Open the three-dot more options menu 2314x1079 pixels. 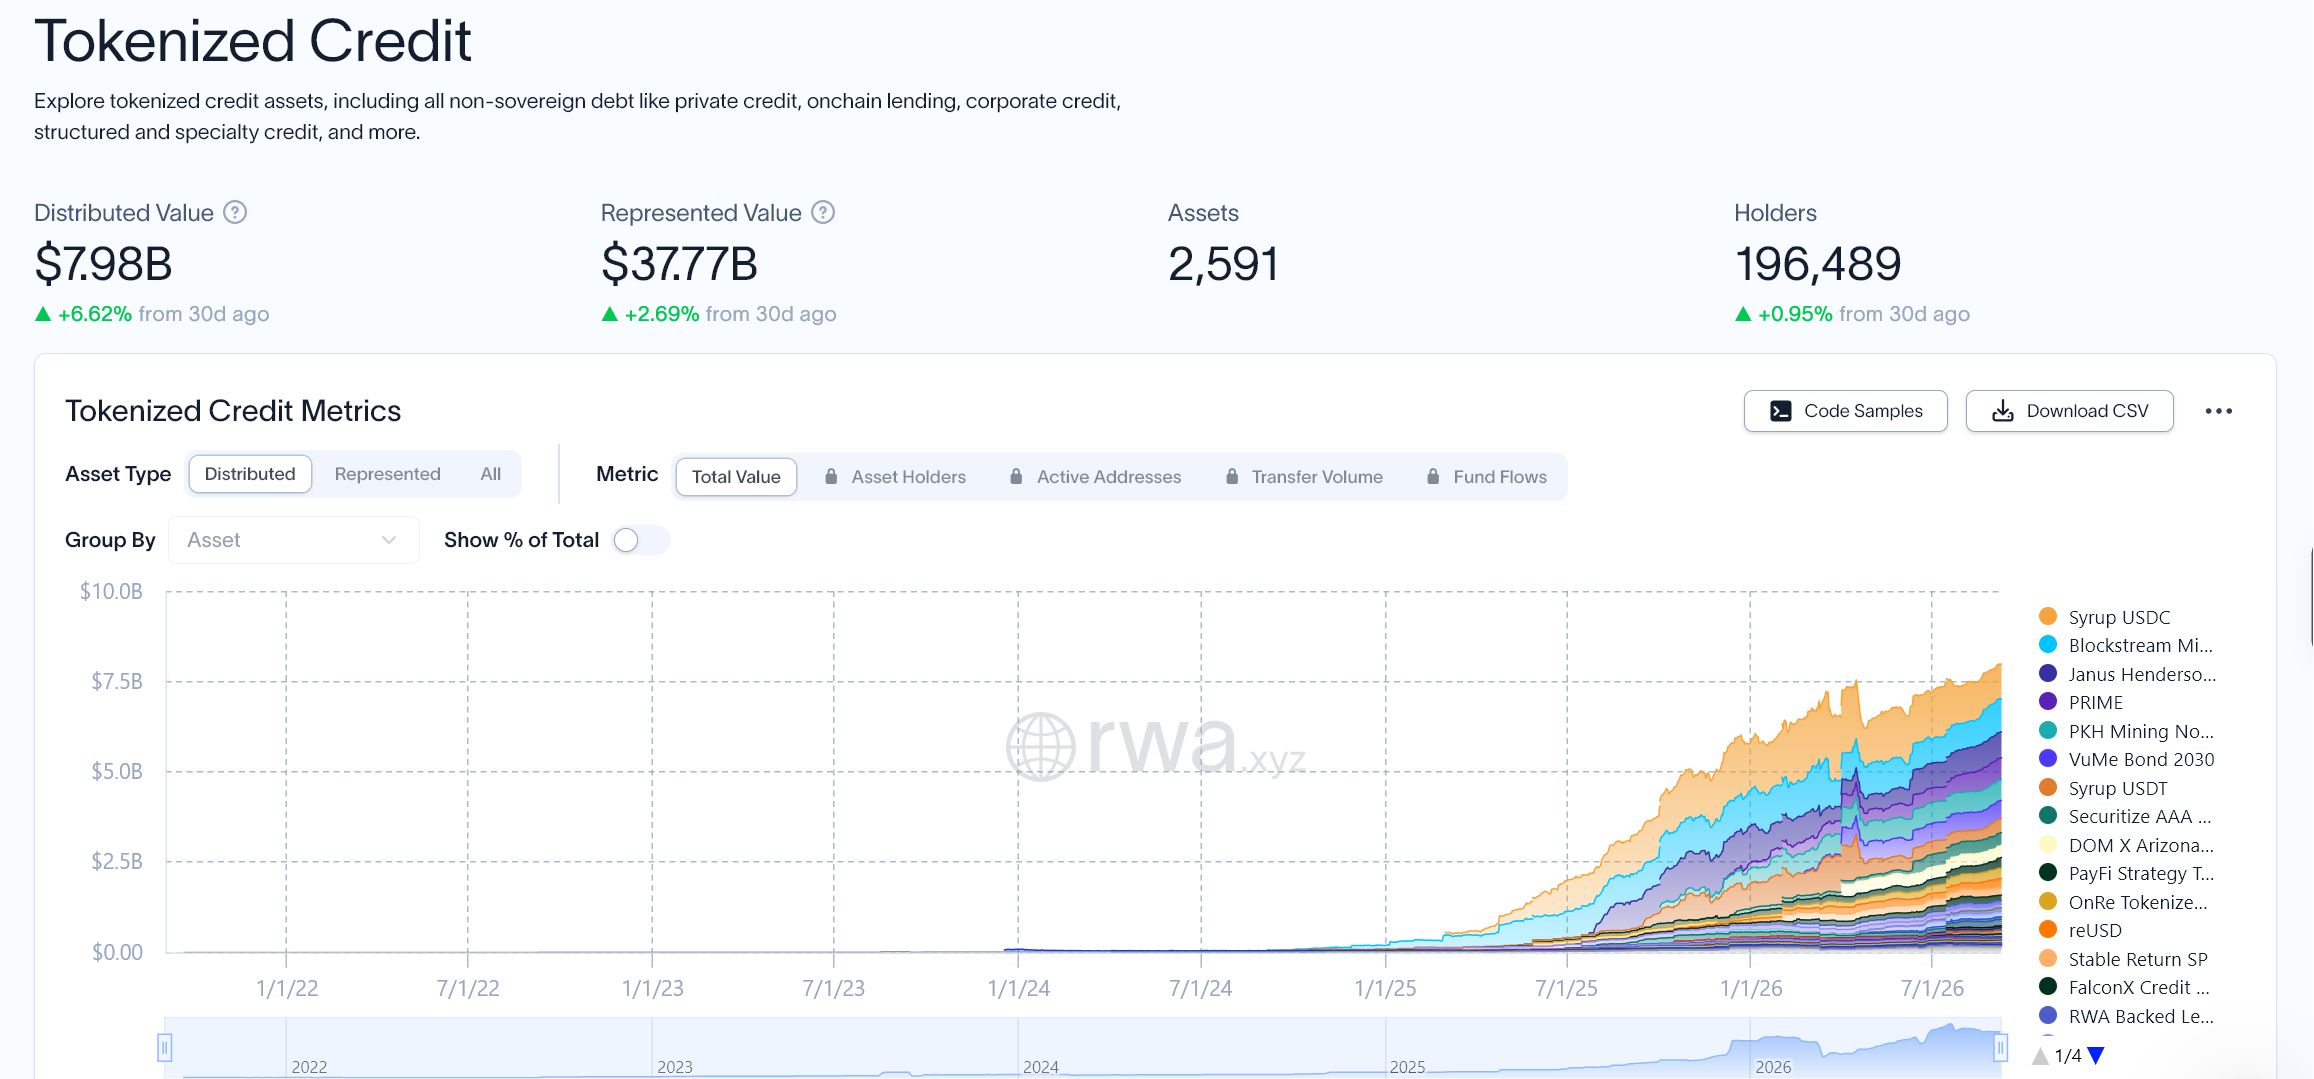pyautogui.click(x=2219, y=411)
